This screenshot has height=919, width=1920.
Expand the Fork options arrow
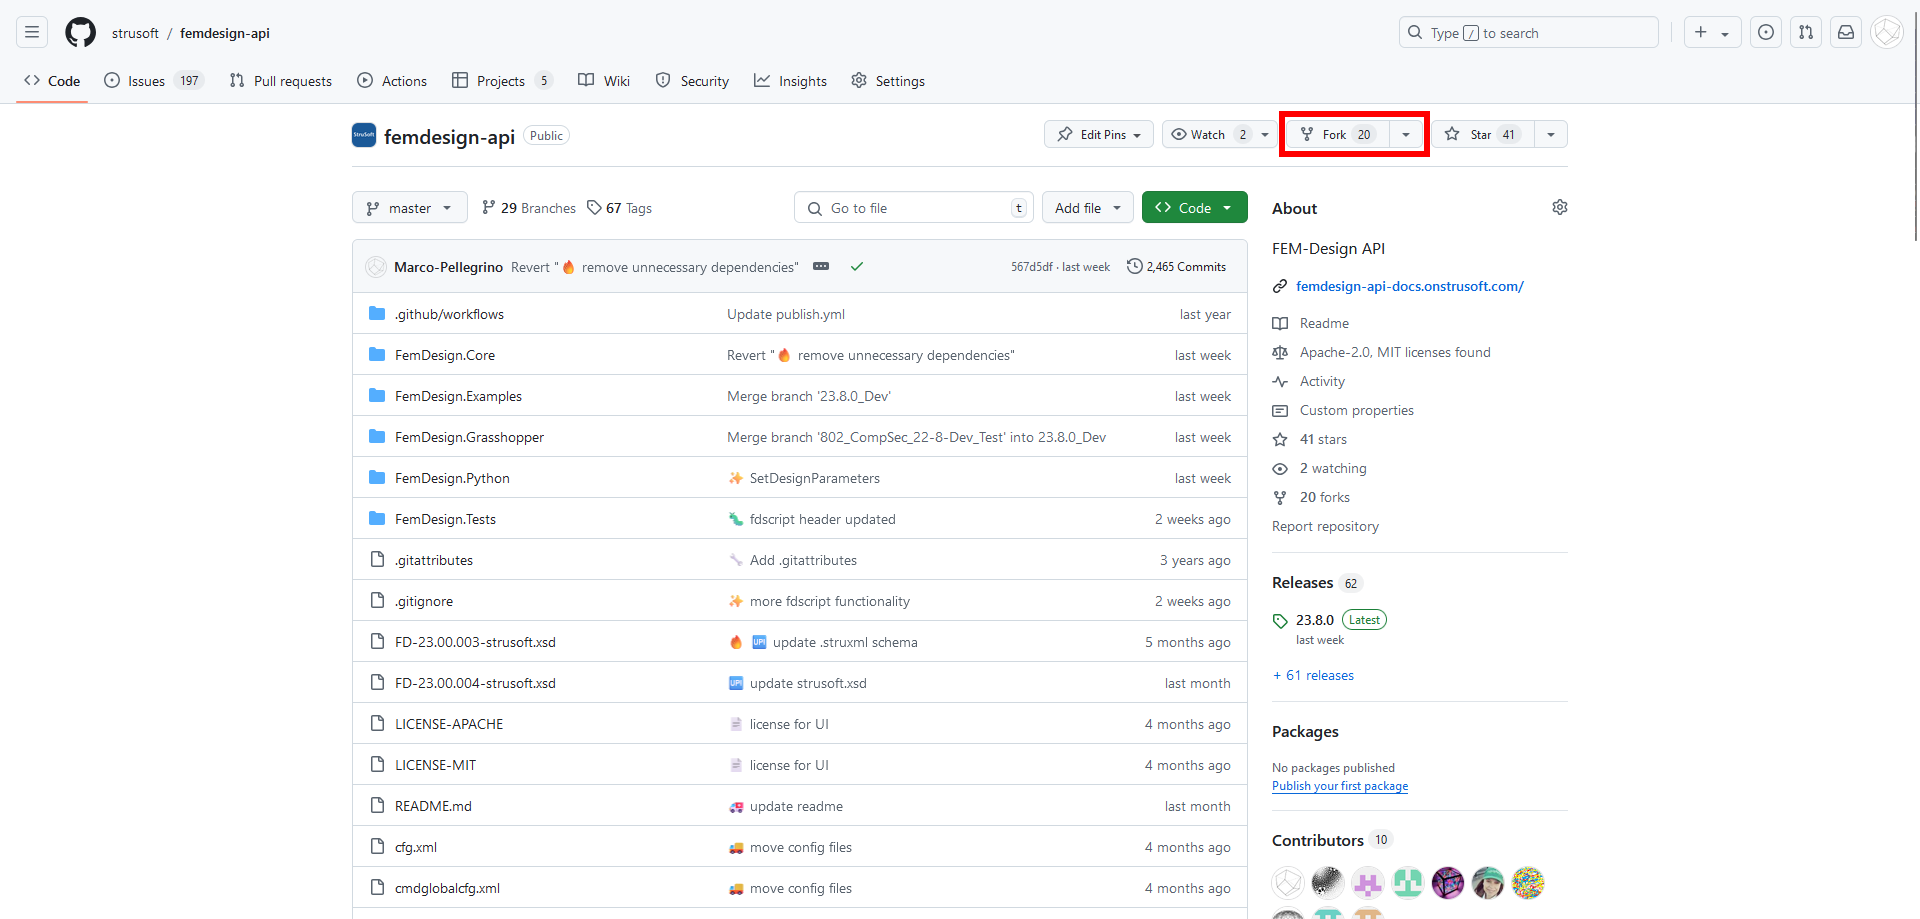(1406, 134)
